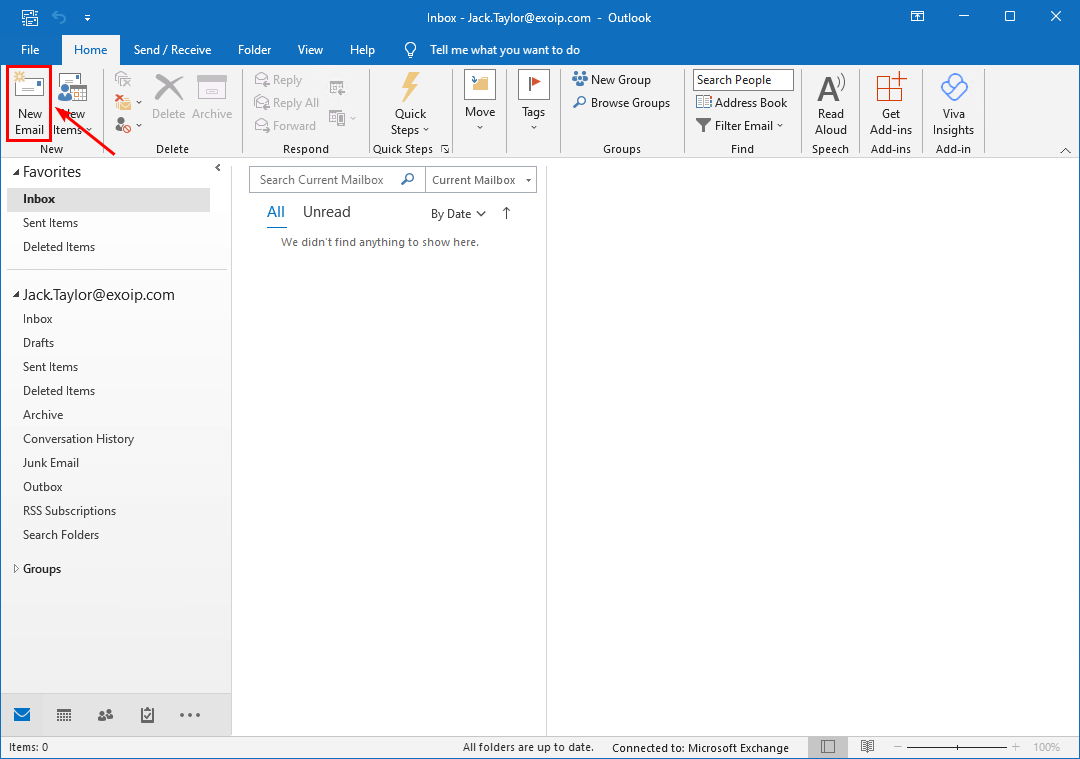This screenshot has width=1080, height=759.
Task: Click Get Add-ins
Action: (891, 104)
